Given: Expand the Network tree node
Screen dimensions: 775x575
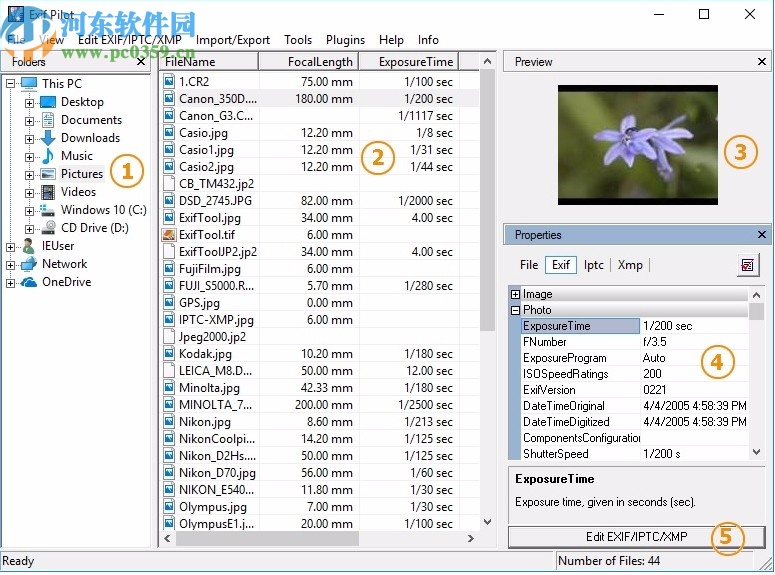Looking at the screenshot, I should [11, 265].
